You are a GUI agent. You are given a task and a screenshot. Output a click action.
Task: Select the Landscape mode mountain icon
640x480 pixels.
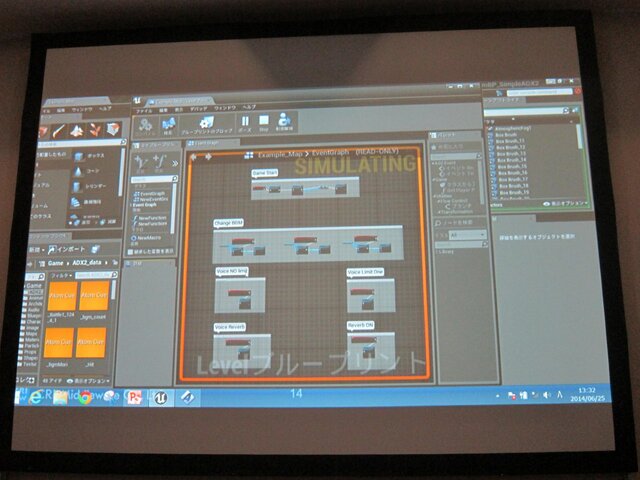[x=77, y=131]
